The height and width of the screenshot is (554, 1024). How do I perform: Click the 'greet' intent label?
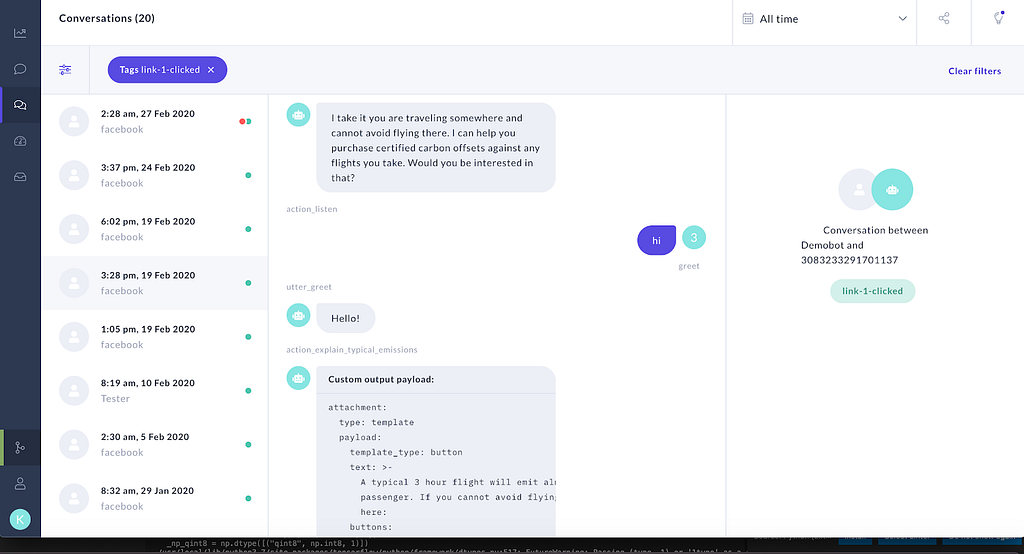pos(688,266)
